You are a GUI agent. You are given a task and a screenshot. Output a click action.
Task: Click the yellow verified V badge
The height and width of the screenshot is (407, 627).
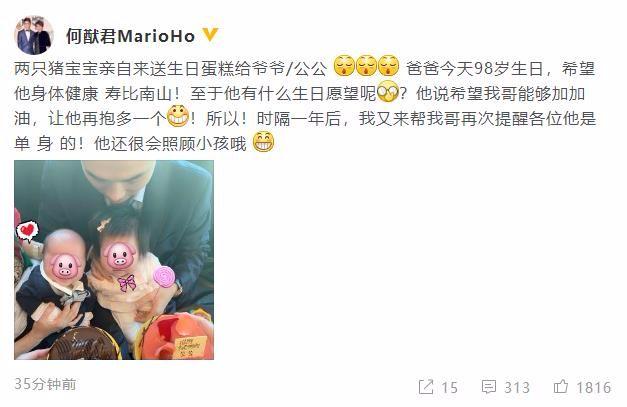point(210,35)
